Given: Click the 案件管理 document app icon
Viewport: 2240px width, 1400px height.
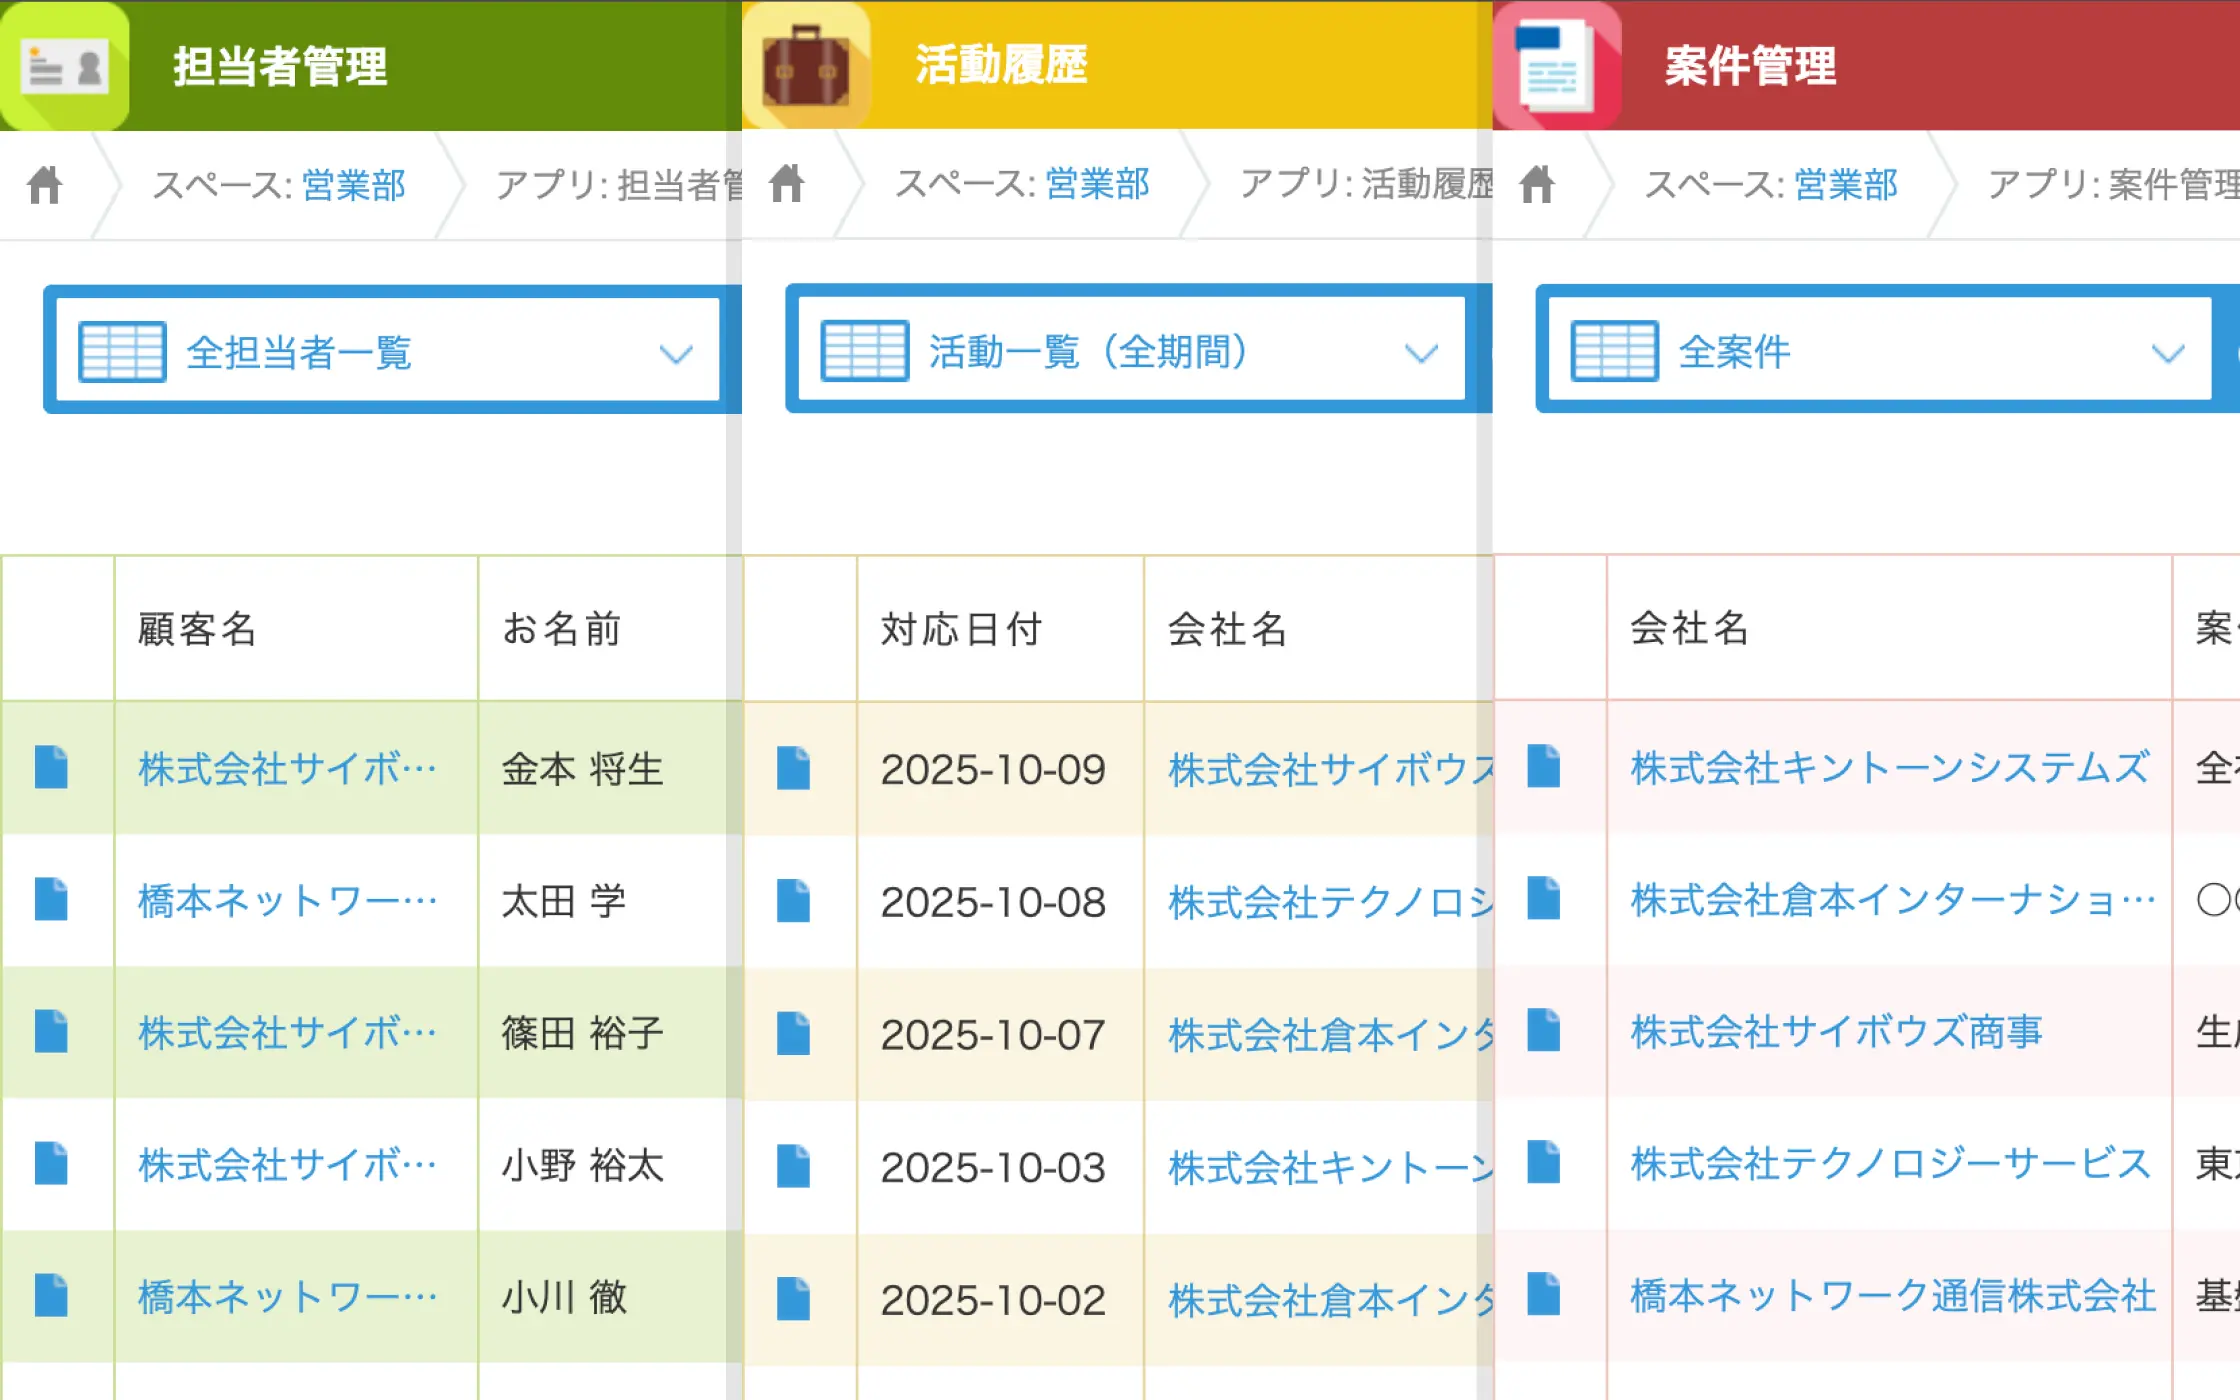Looking at the screenshot, I should [x=1556, y=66].
